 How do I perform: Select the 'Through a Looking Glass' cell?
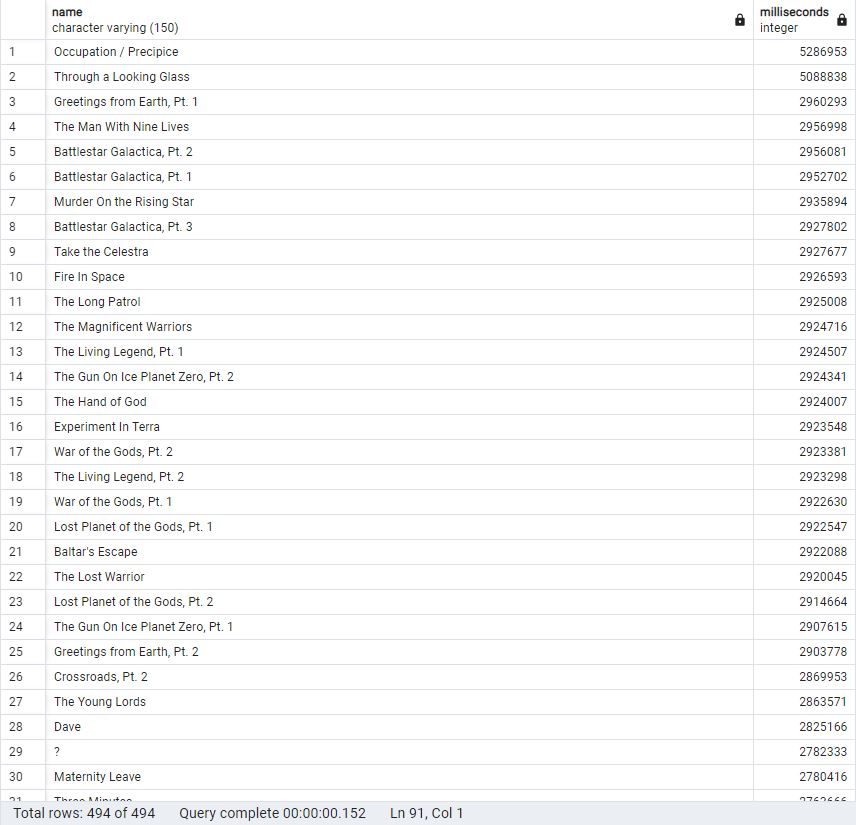[400, 77]
